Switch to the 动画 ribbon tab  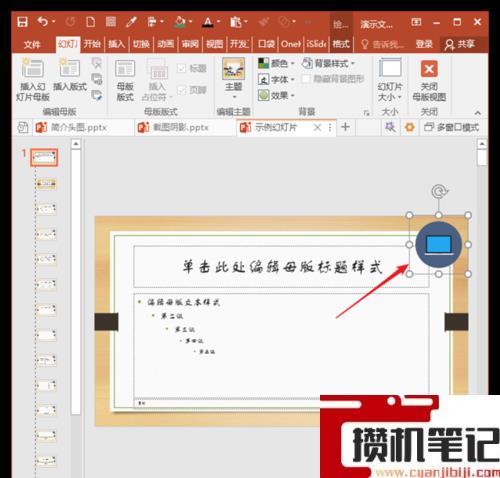[x=166, y=44]
